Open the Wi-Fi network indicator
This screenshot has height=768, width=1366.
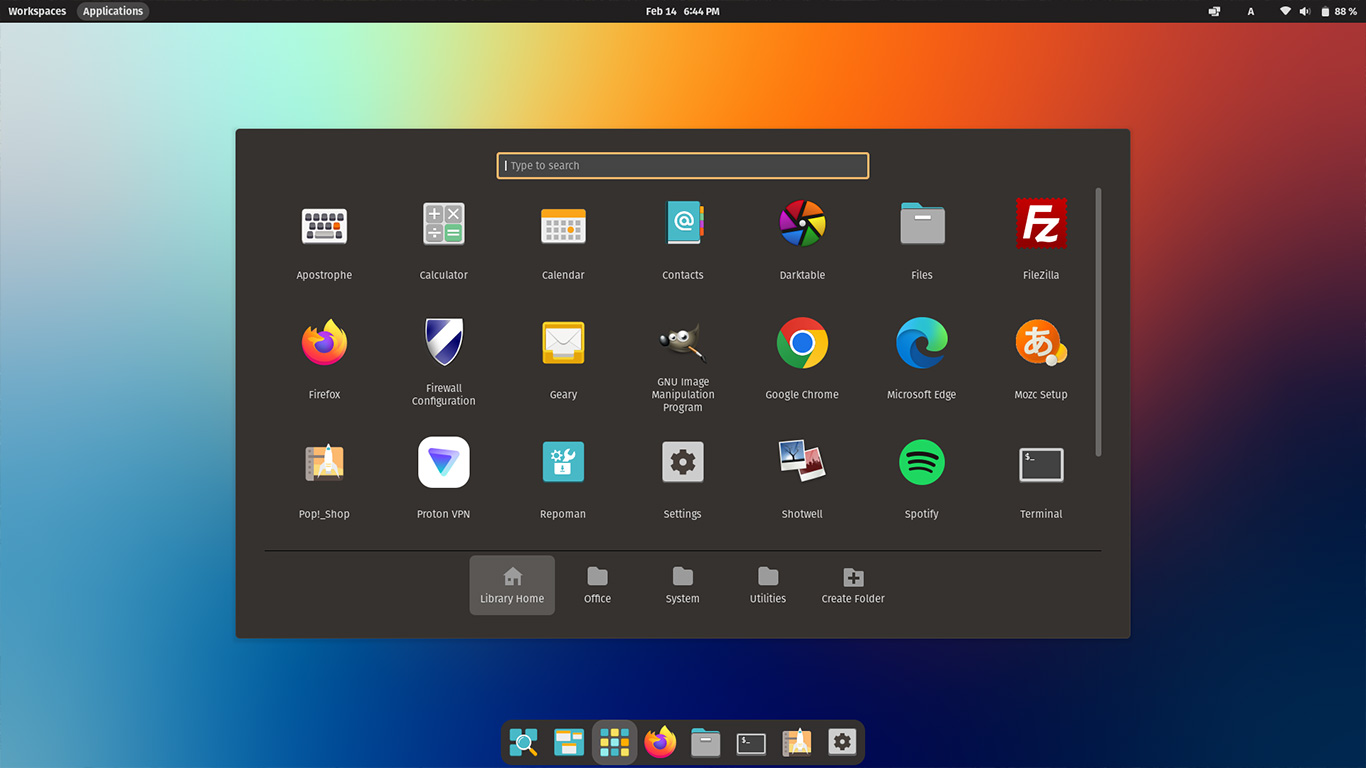pos(1285,11)
